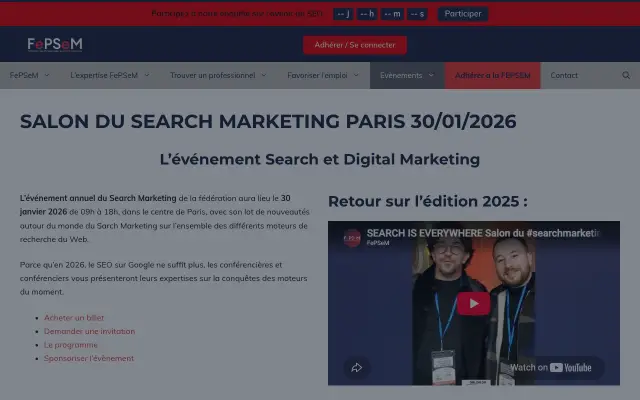Expand the Evènements menu chevron
The height and width of the screenshot is (400, 640).
[431, 75]
